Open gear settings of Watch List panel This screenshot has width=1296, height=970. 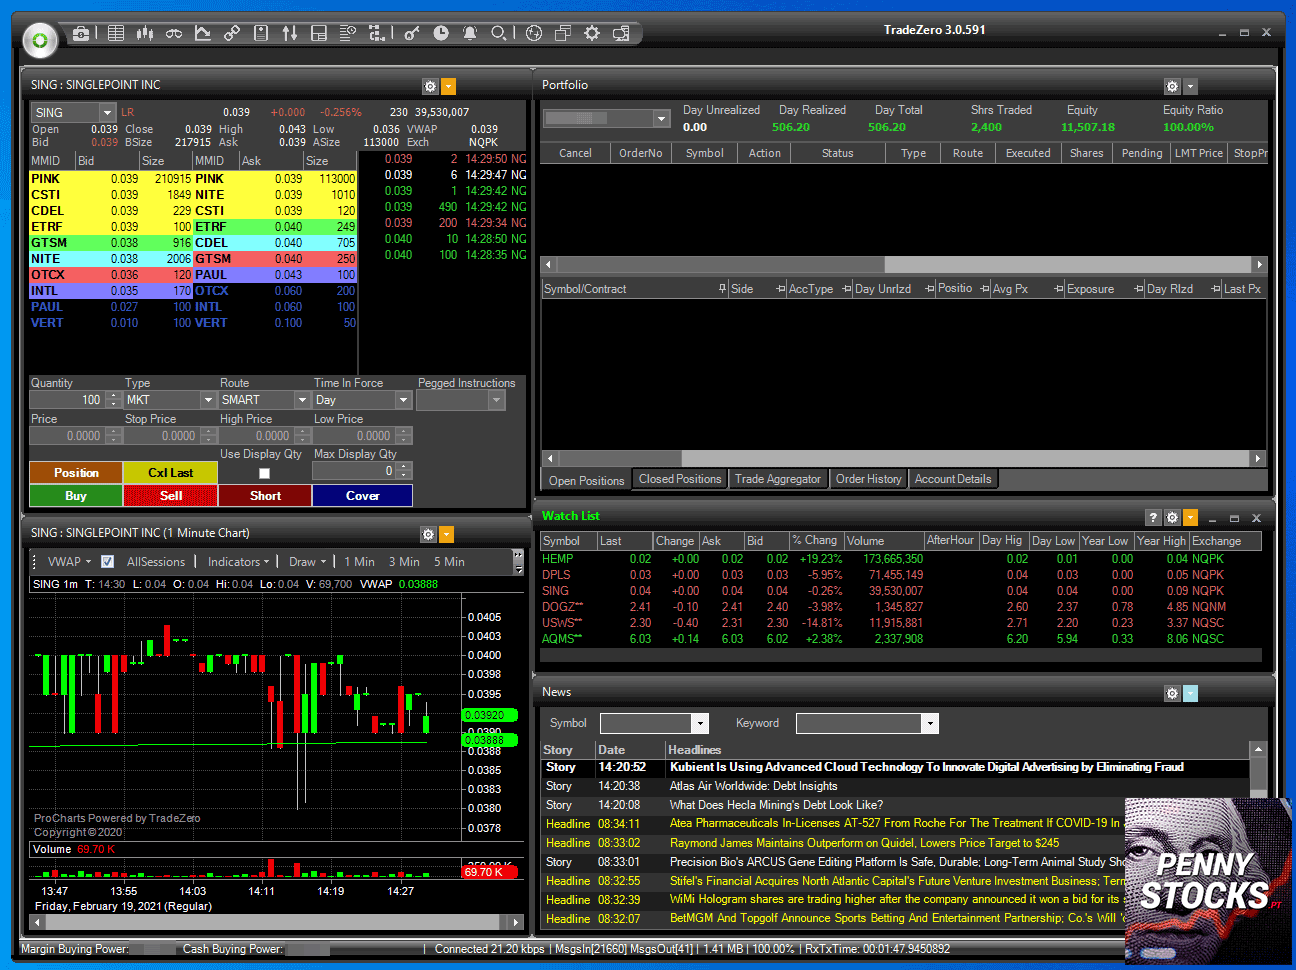click(1172, 518)
